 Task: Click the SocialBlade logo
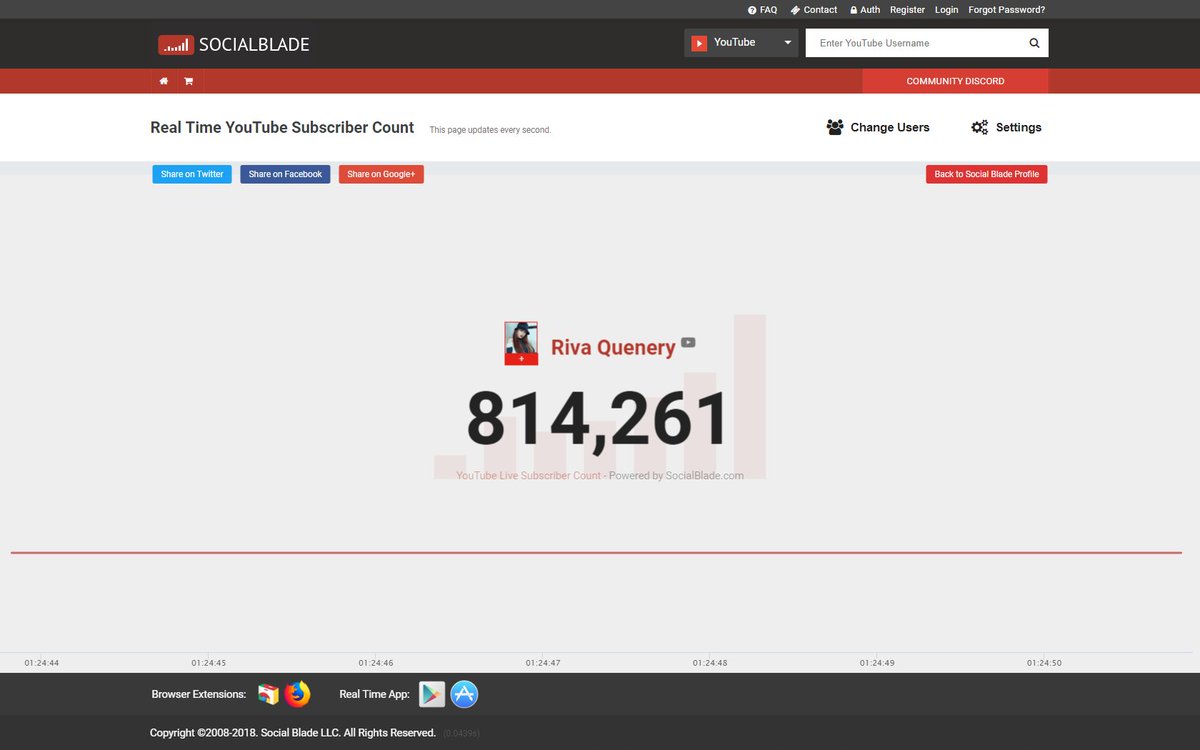[234, 44]
